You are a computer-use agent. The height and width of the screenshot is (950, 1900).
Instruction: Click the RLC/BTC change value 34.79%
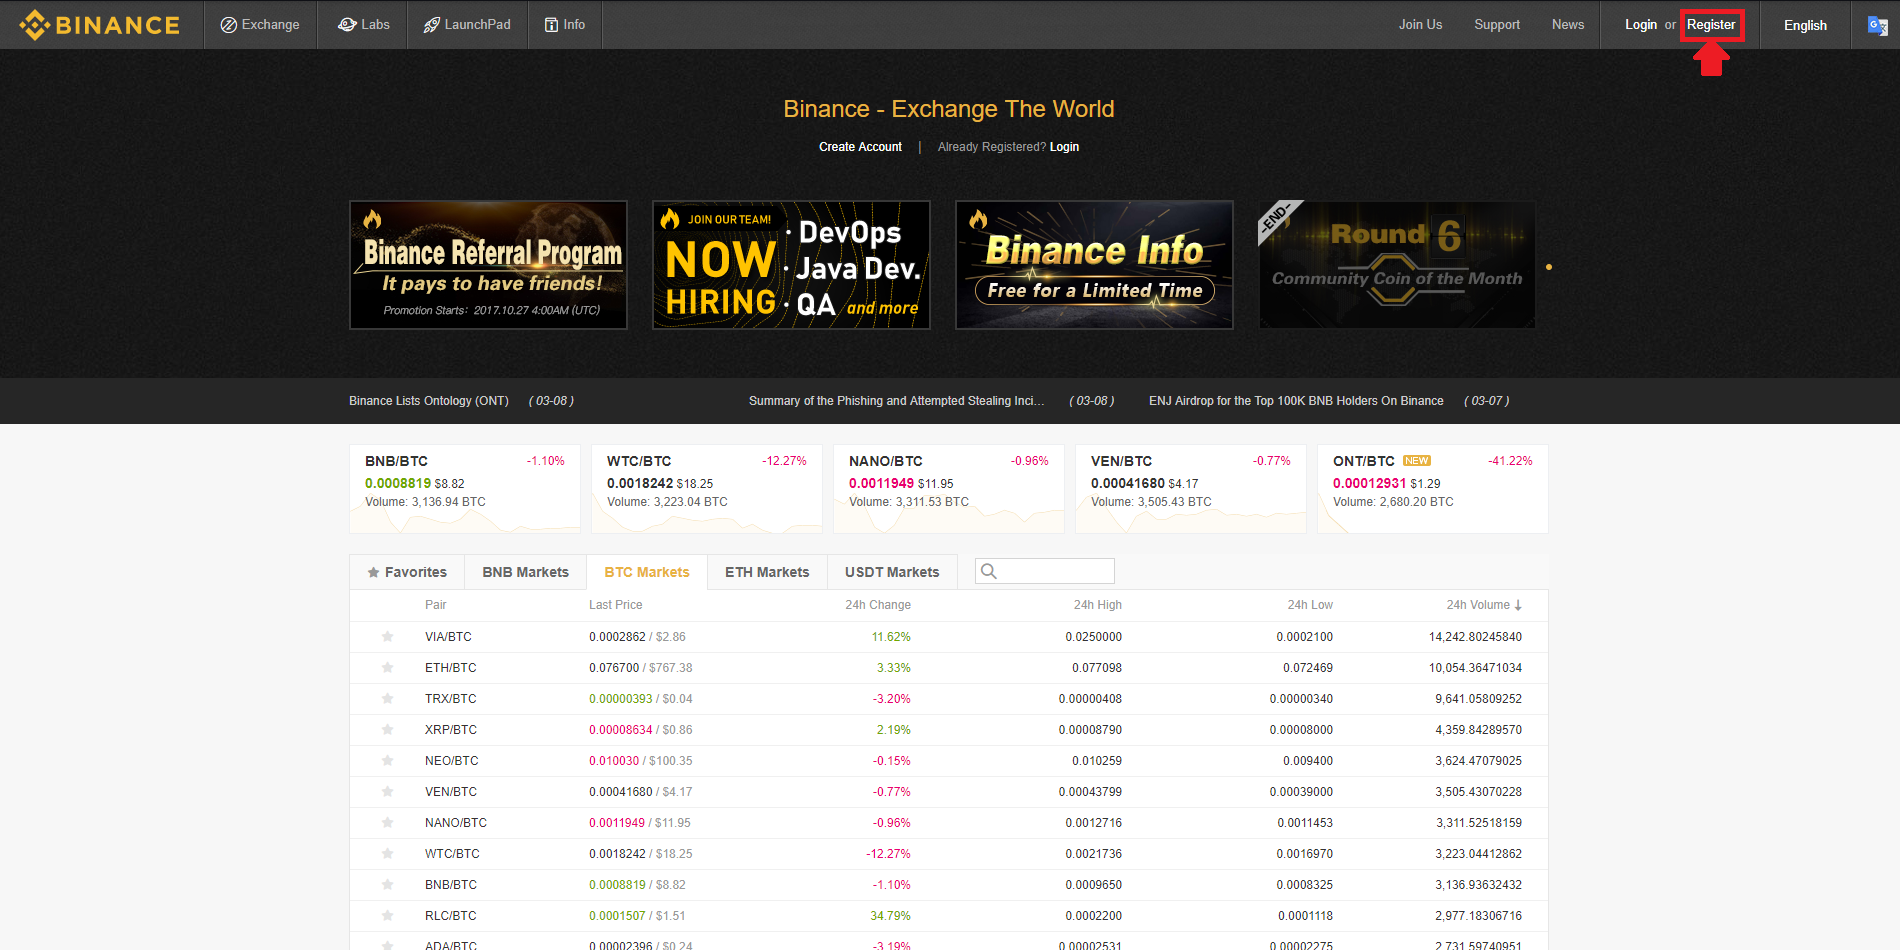891,916
